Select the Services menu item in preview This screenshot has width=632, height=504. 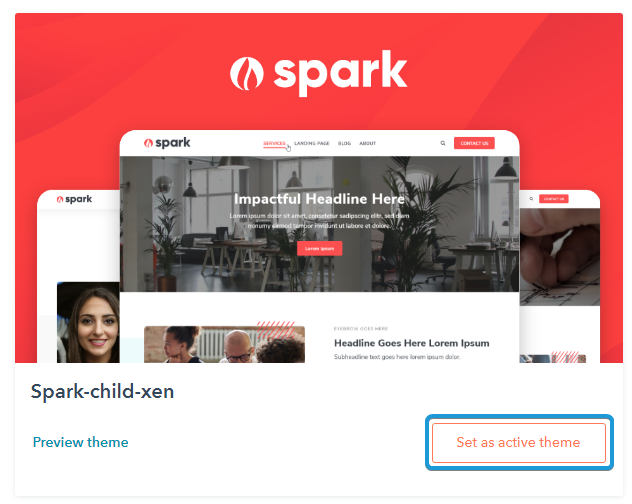[274, 144]
